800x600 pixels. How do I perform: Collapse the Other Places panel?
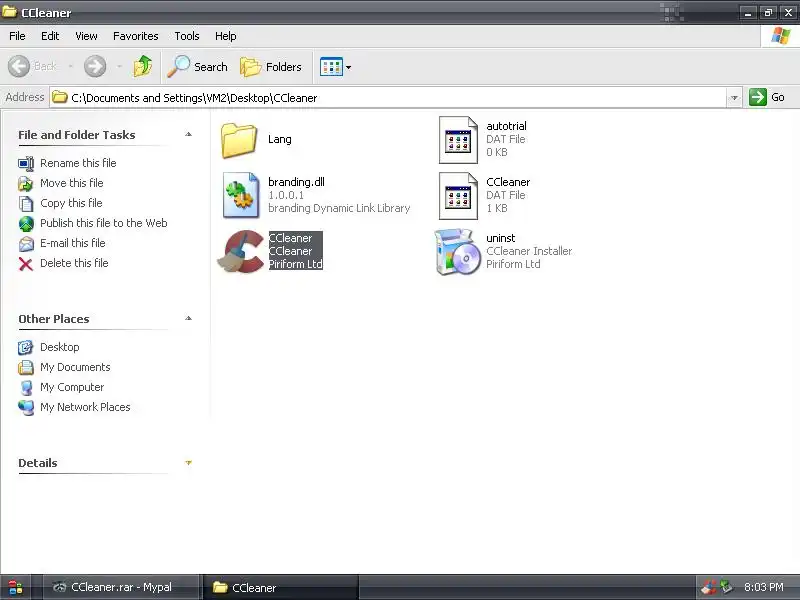pyautogui.click(x=188, y=318)
